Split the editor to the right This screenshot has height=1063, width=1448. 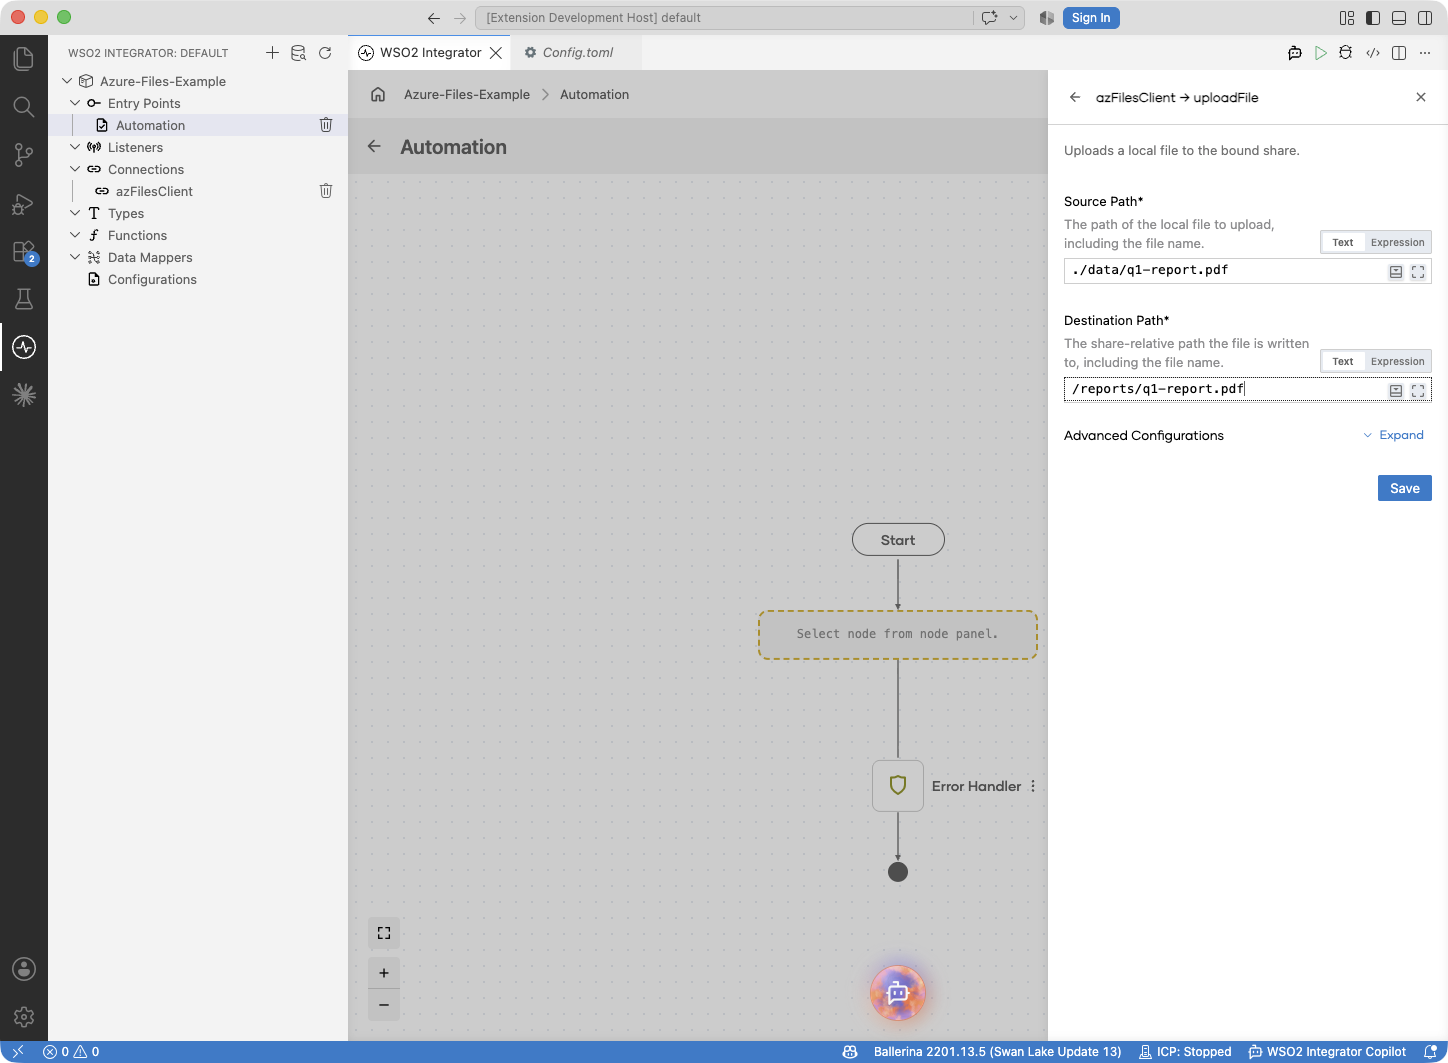1399,53
